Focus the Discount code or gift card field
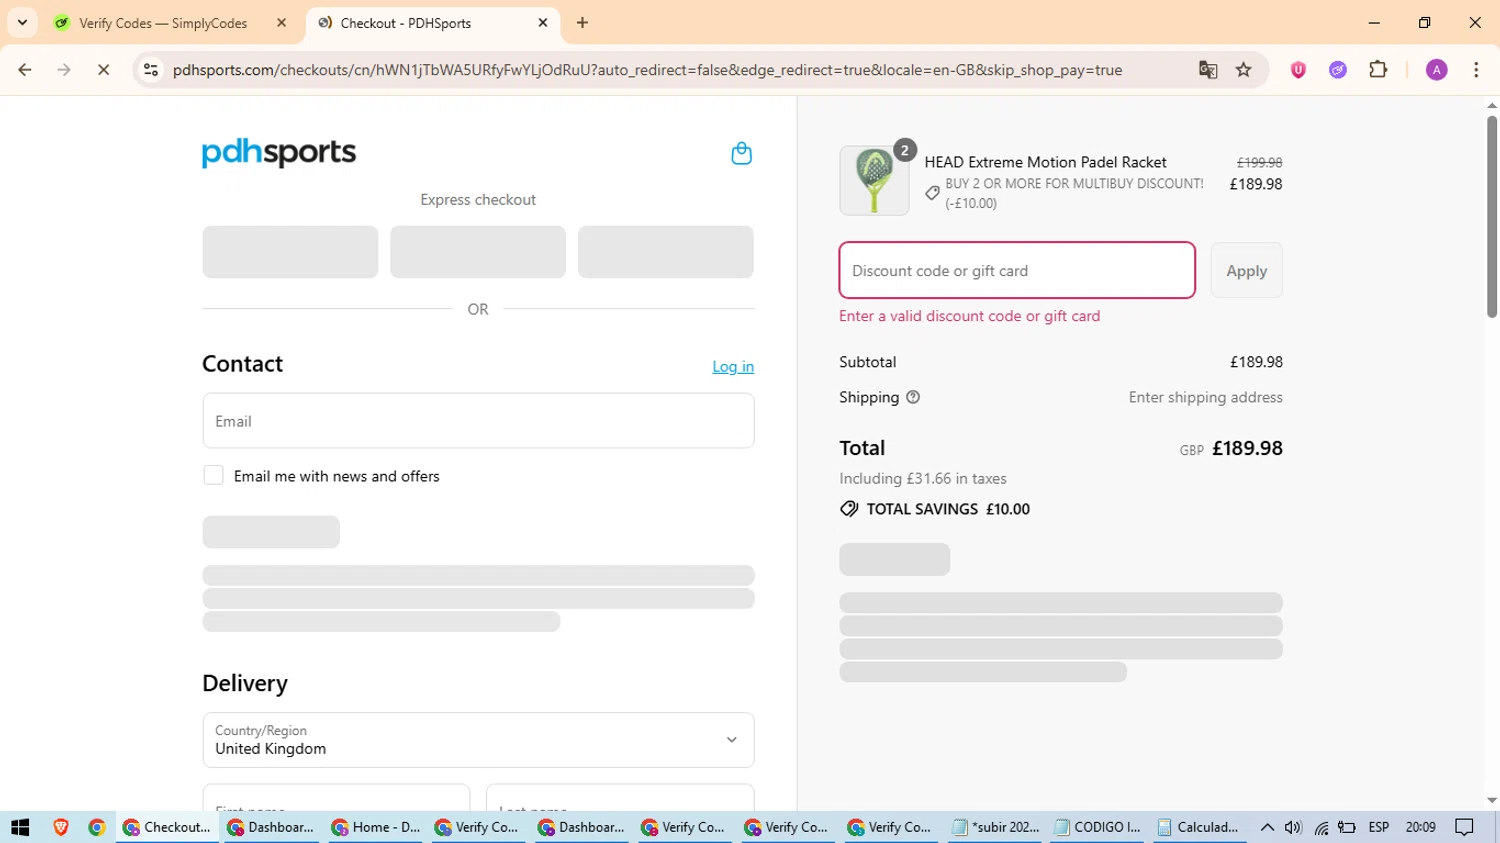 (x=1017, y=270)
